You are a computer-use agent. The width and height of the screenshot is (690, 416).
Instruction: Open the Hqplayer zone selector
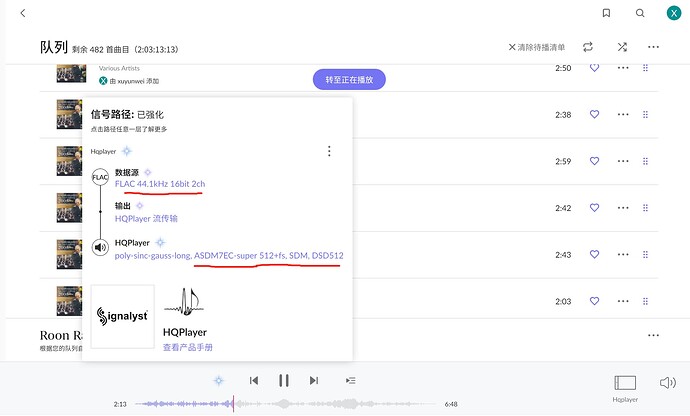point(625,388)
